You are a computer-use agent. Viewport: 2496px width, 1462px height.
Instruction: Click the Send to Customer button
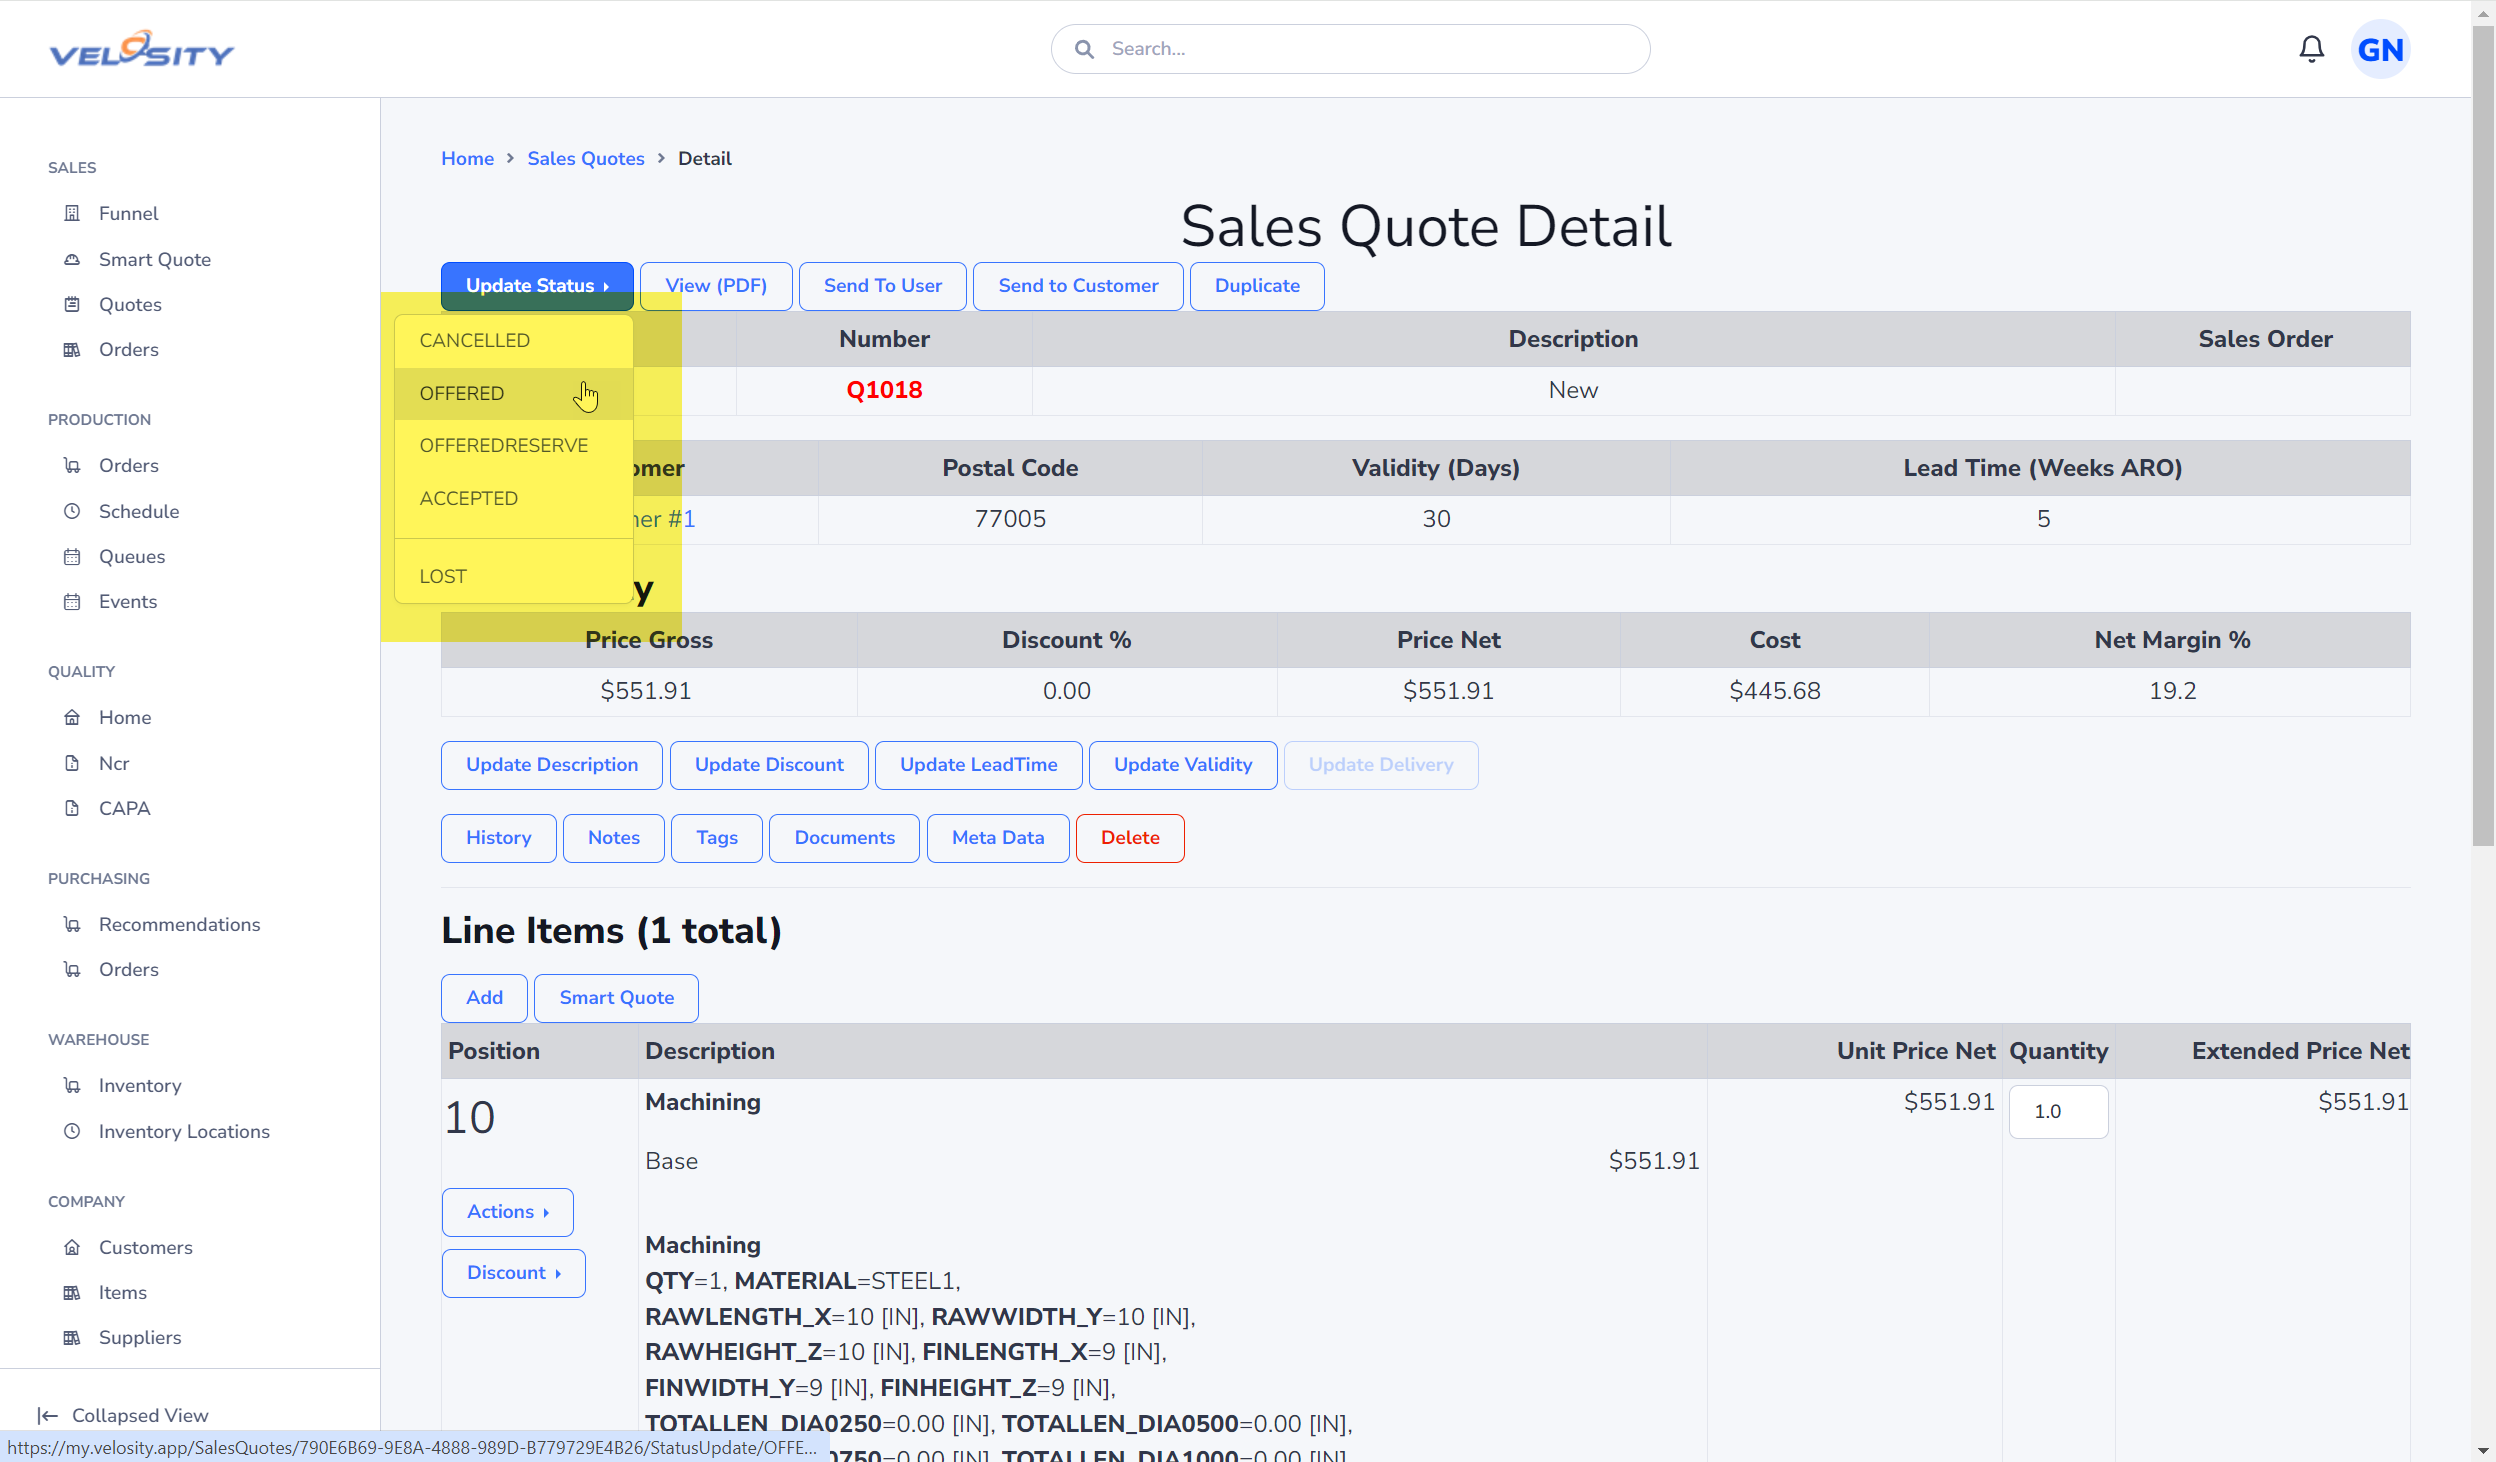1078,286
